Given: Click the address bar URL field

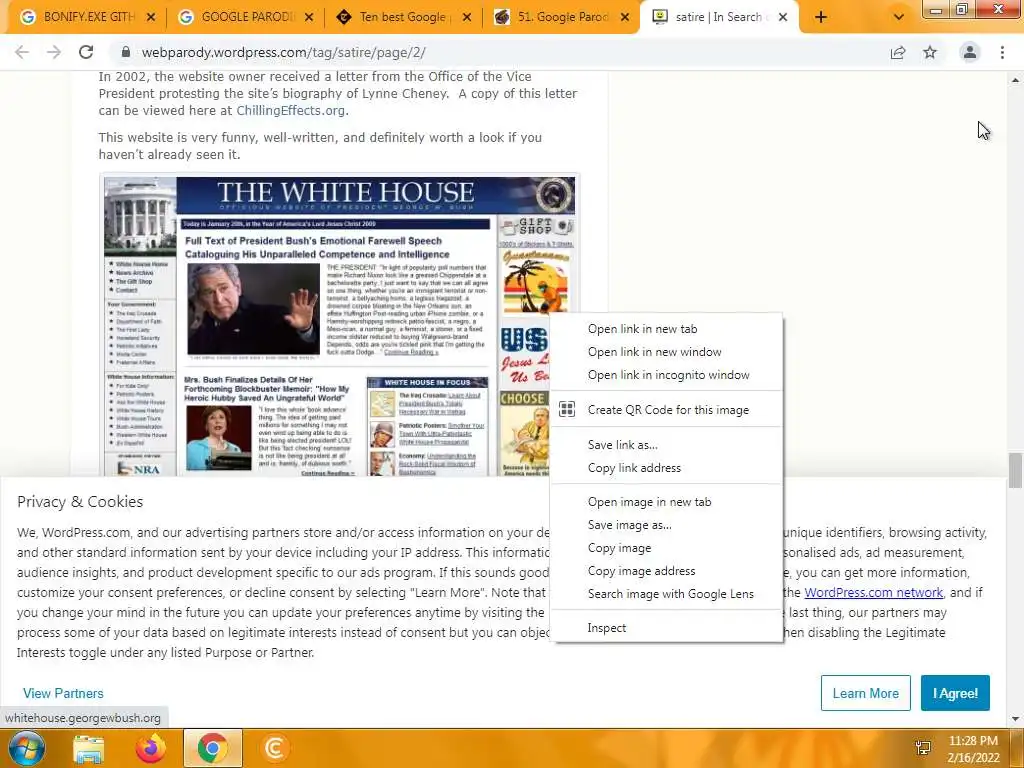Looking at the screenshot, I should (496, 52).
